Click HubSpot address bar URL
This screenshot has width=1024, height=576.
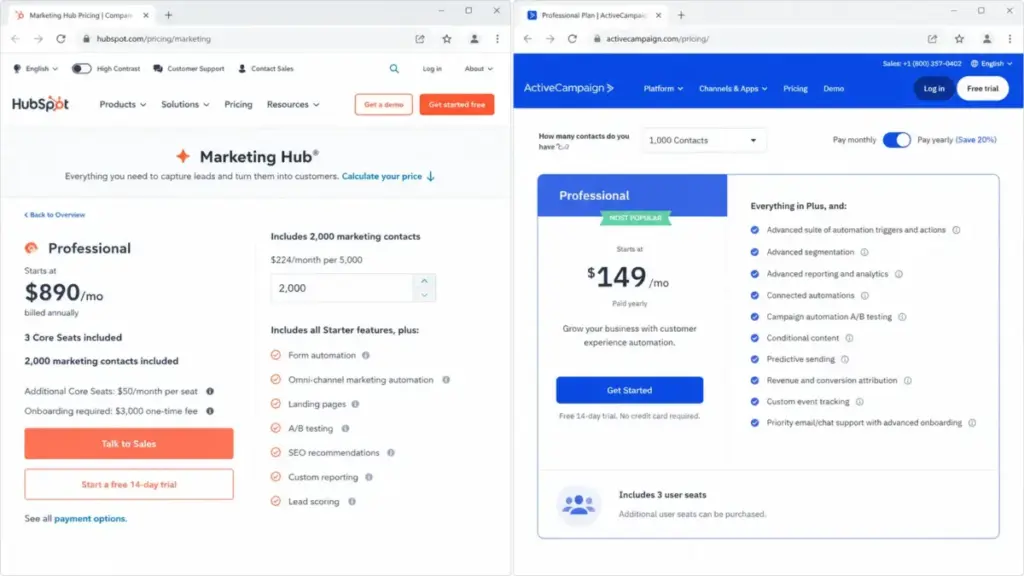153,39
